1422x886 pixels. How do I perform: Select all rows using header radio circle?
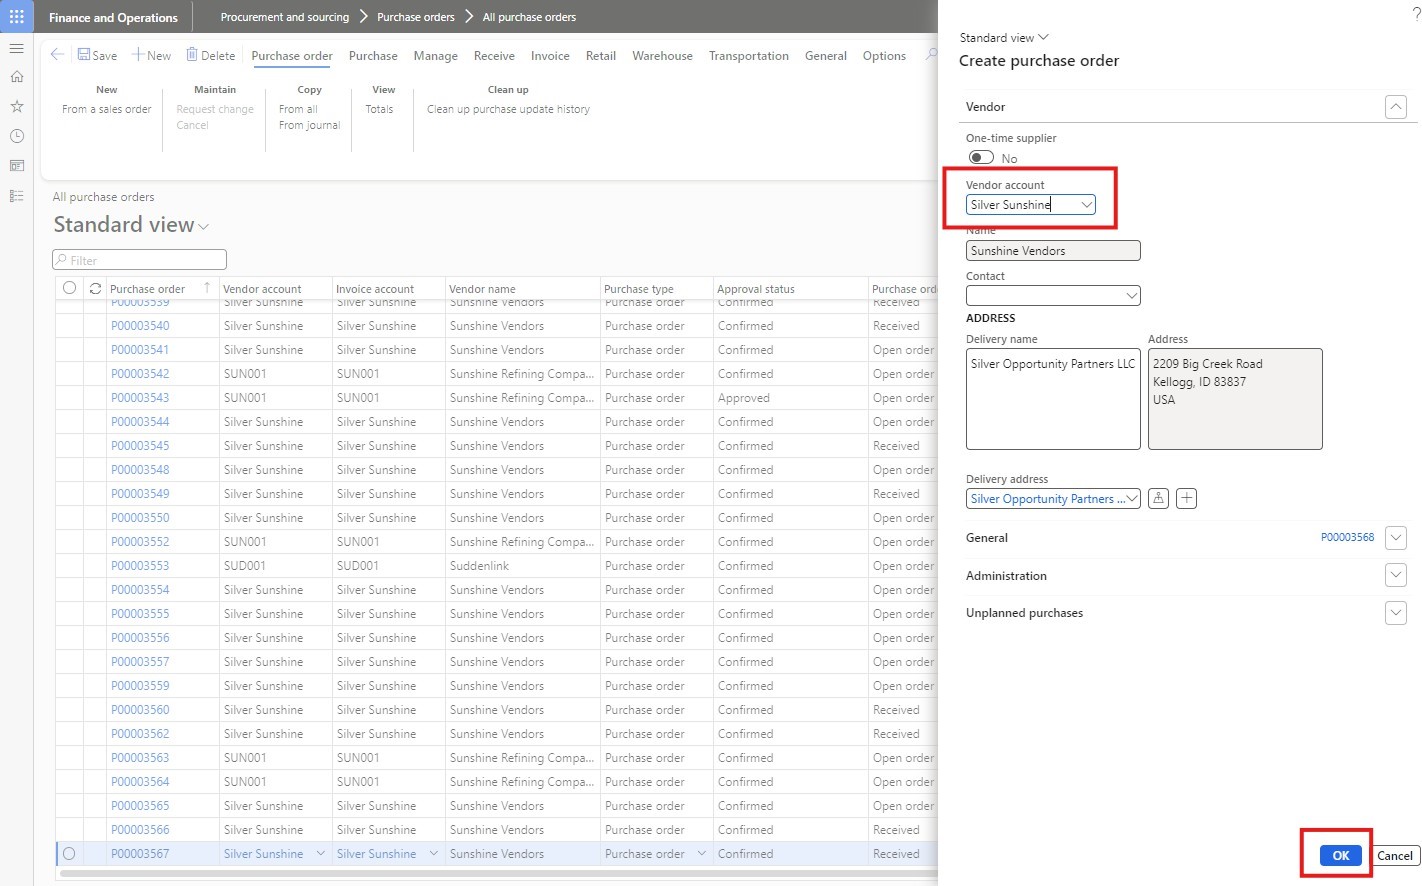(x=69, y=288)
